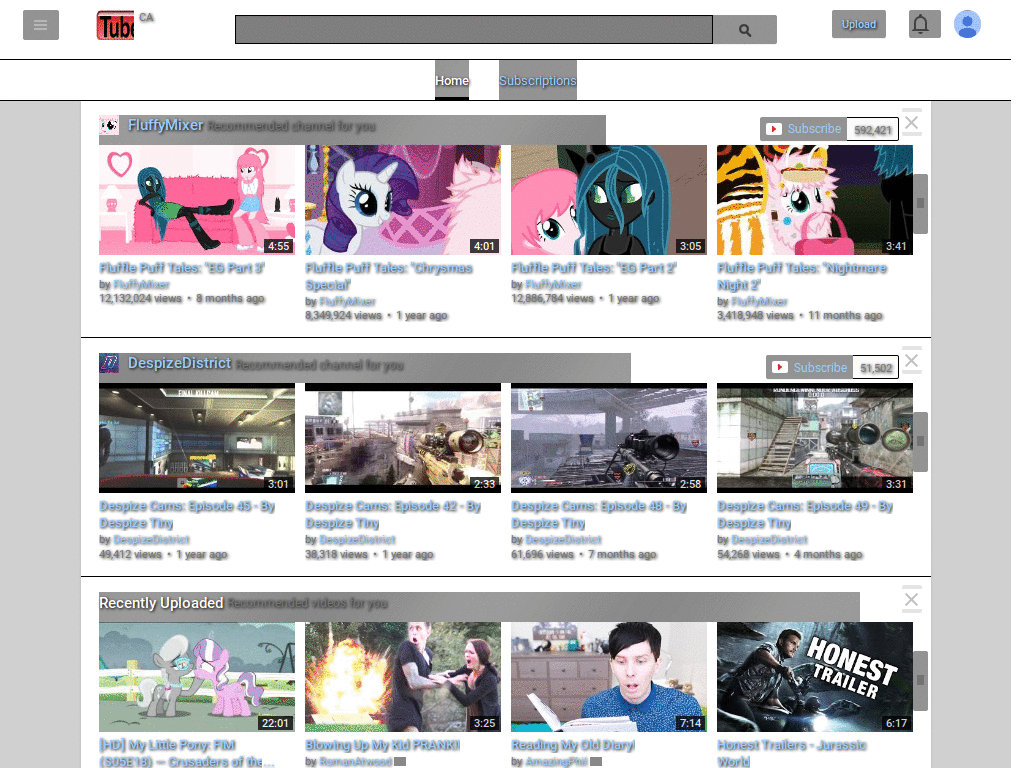This screenshot has height=768, width=1024.
Task: Play the 'EG Part 3' video thumbnail
Action: pos(197,200)
